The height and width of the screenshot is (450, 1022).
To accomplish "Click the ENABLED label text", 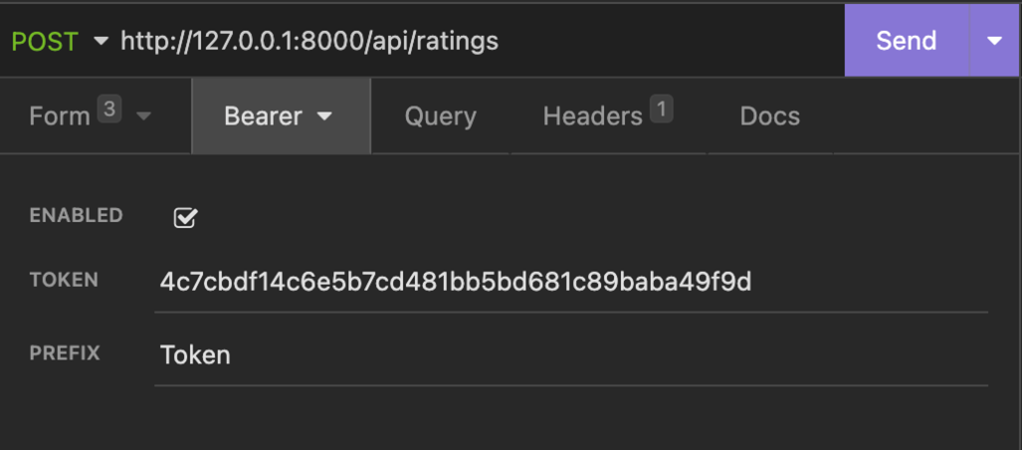I will click(x=76, y=215).
